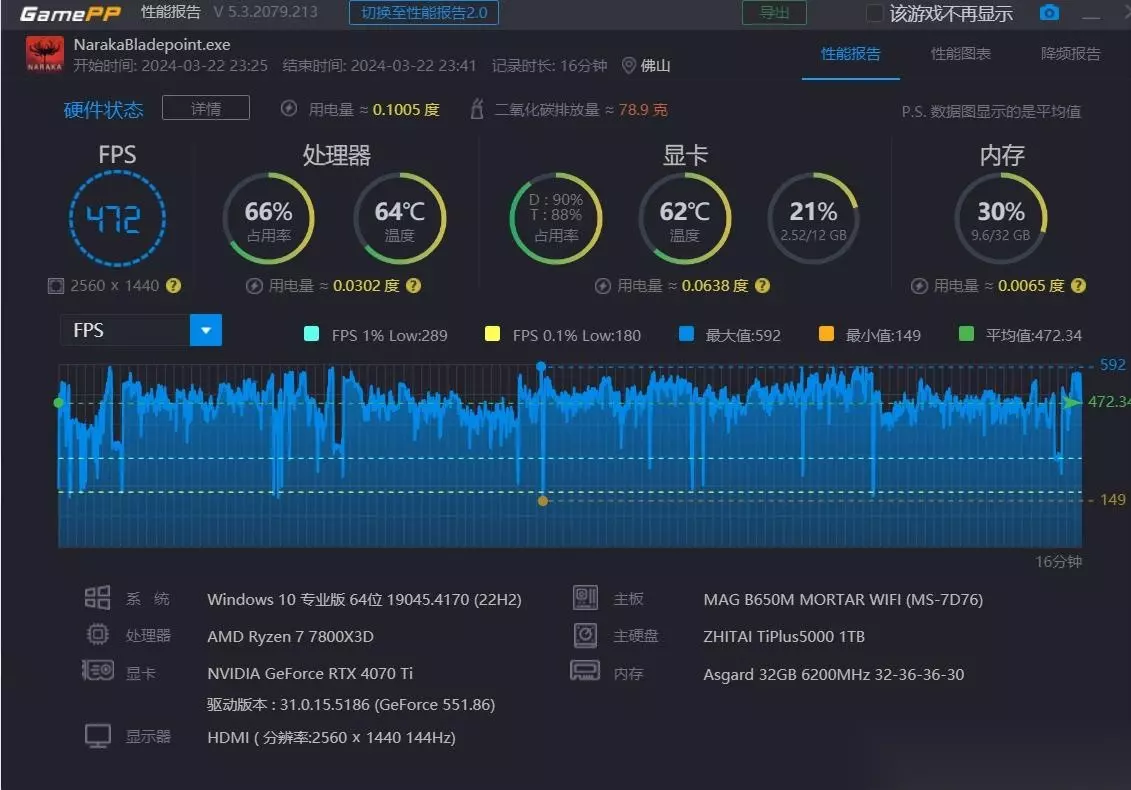The width and height of the screenshot is (1131, 790).
Task: Click the driver version 31.0.15.5186 text
Action: 351,705
